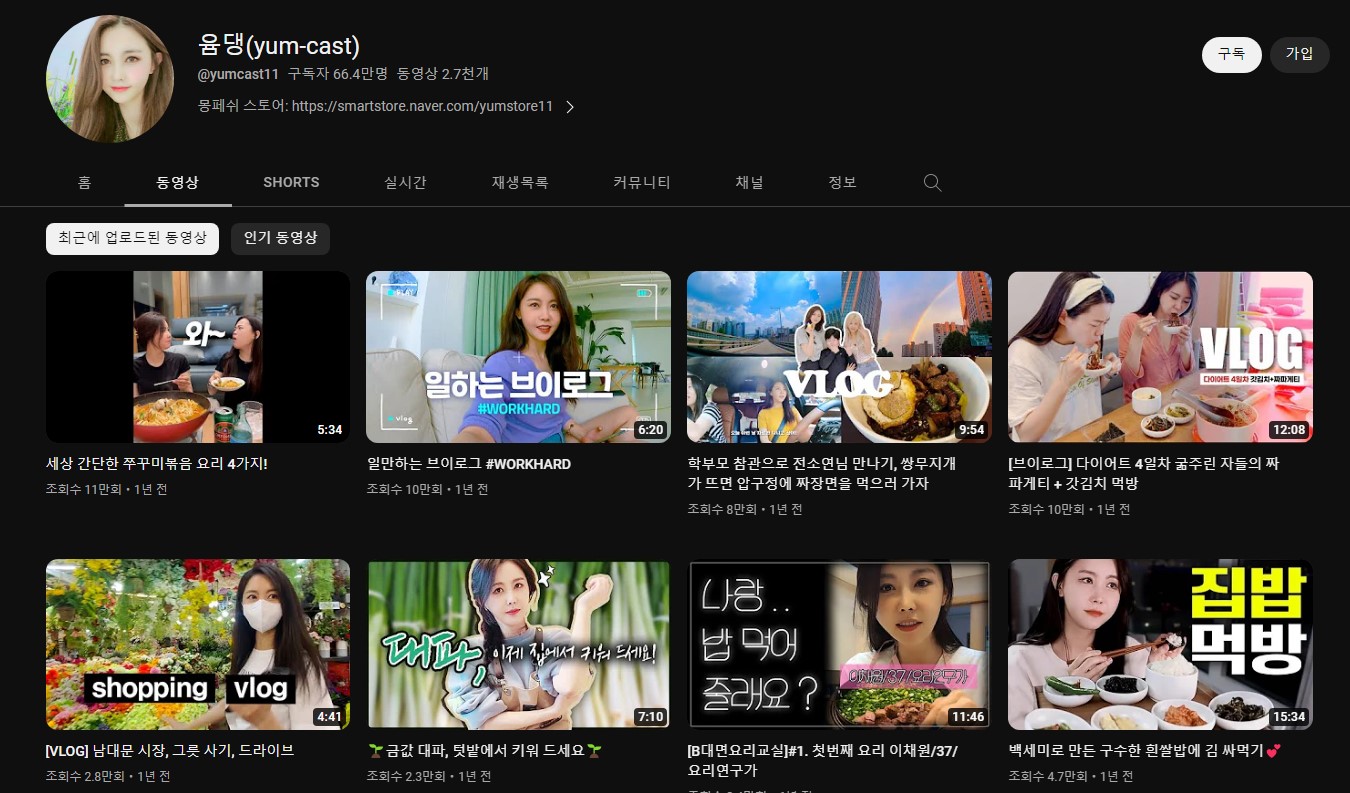The image size is (1350, 793).
Task: Click the 집밥 먹방 video thumbnail
Action: click(x=1160, y=644)
